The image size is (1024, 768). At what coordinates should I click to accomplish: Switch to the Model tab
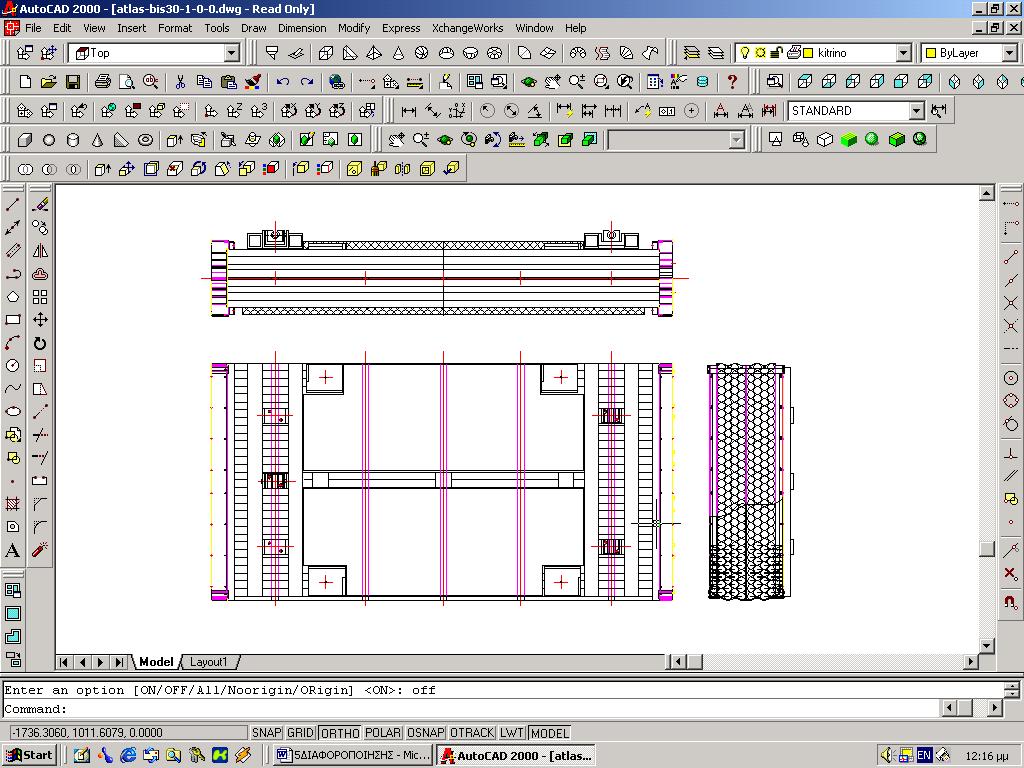pos(156,662)
